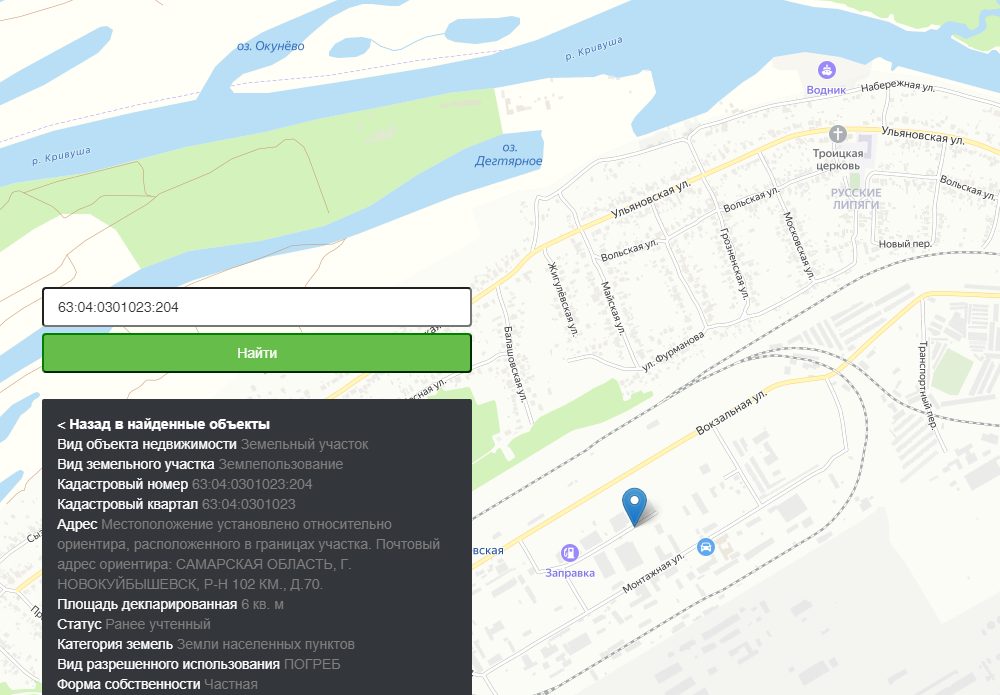Viewport: 1000px width, 695px height.
Task: Click the Найти search button
Action: [257, 353]
